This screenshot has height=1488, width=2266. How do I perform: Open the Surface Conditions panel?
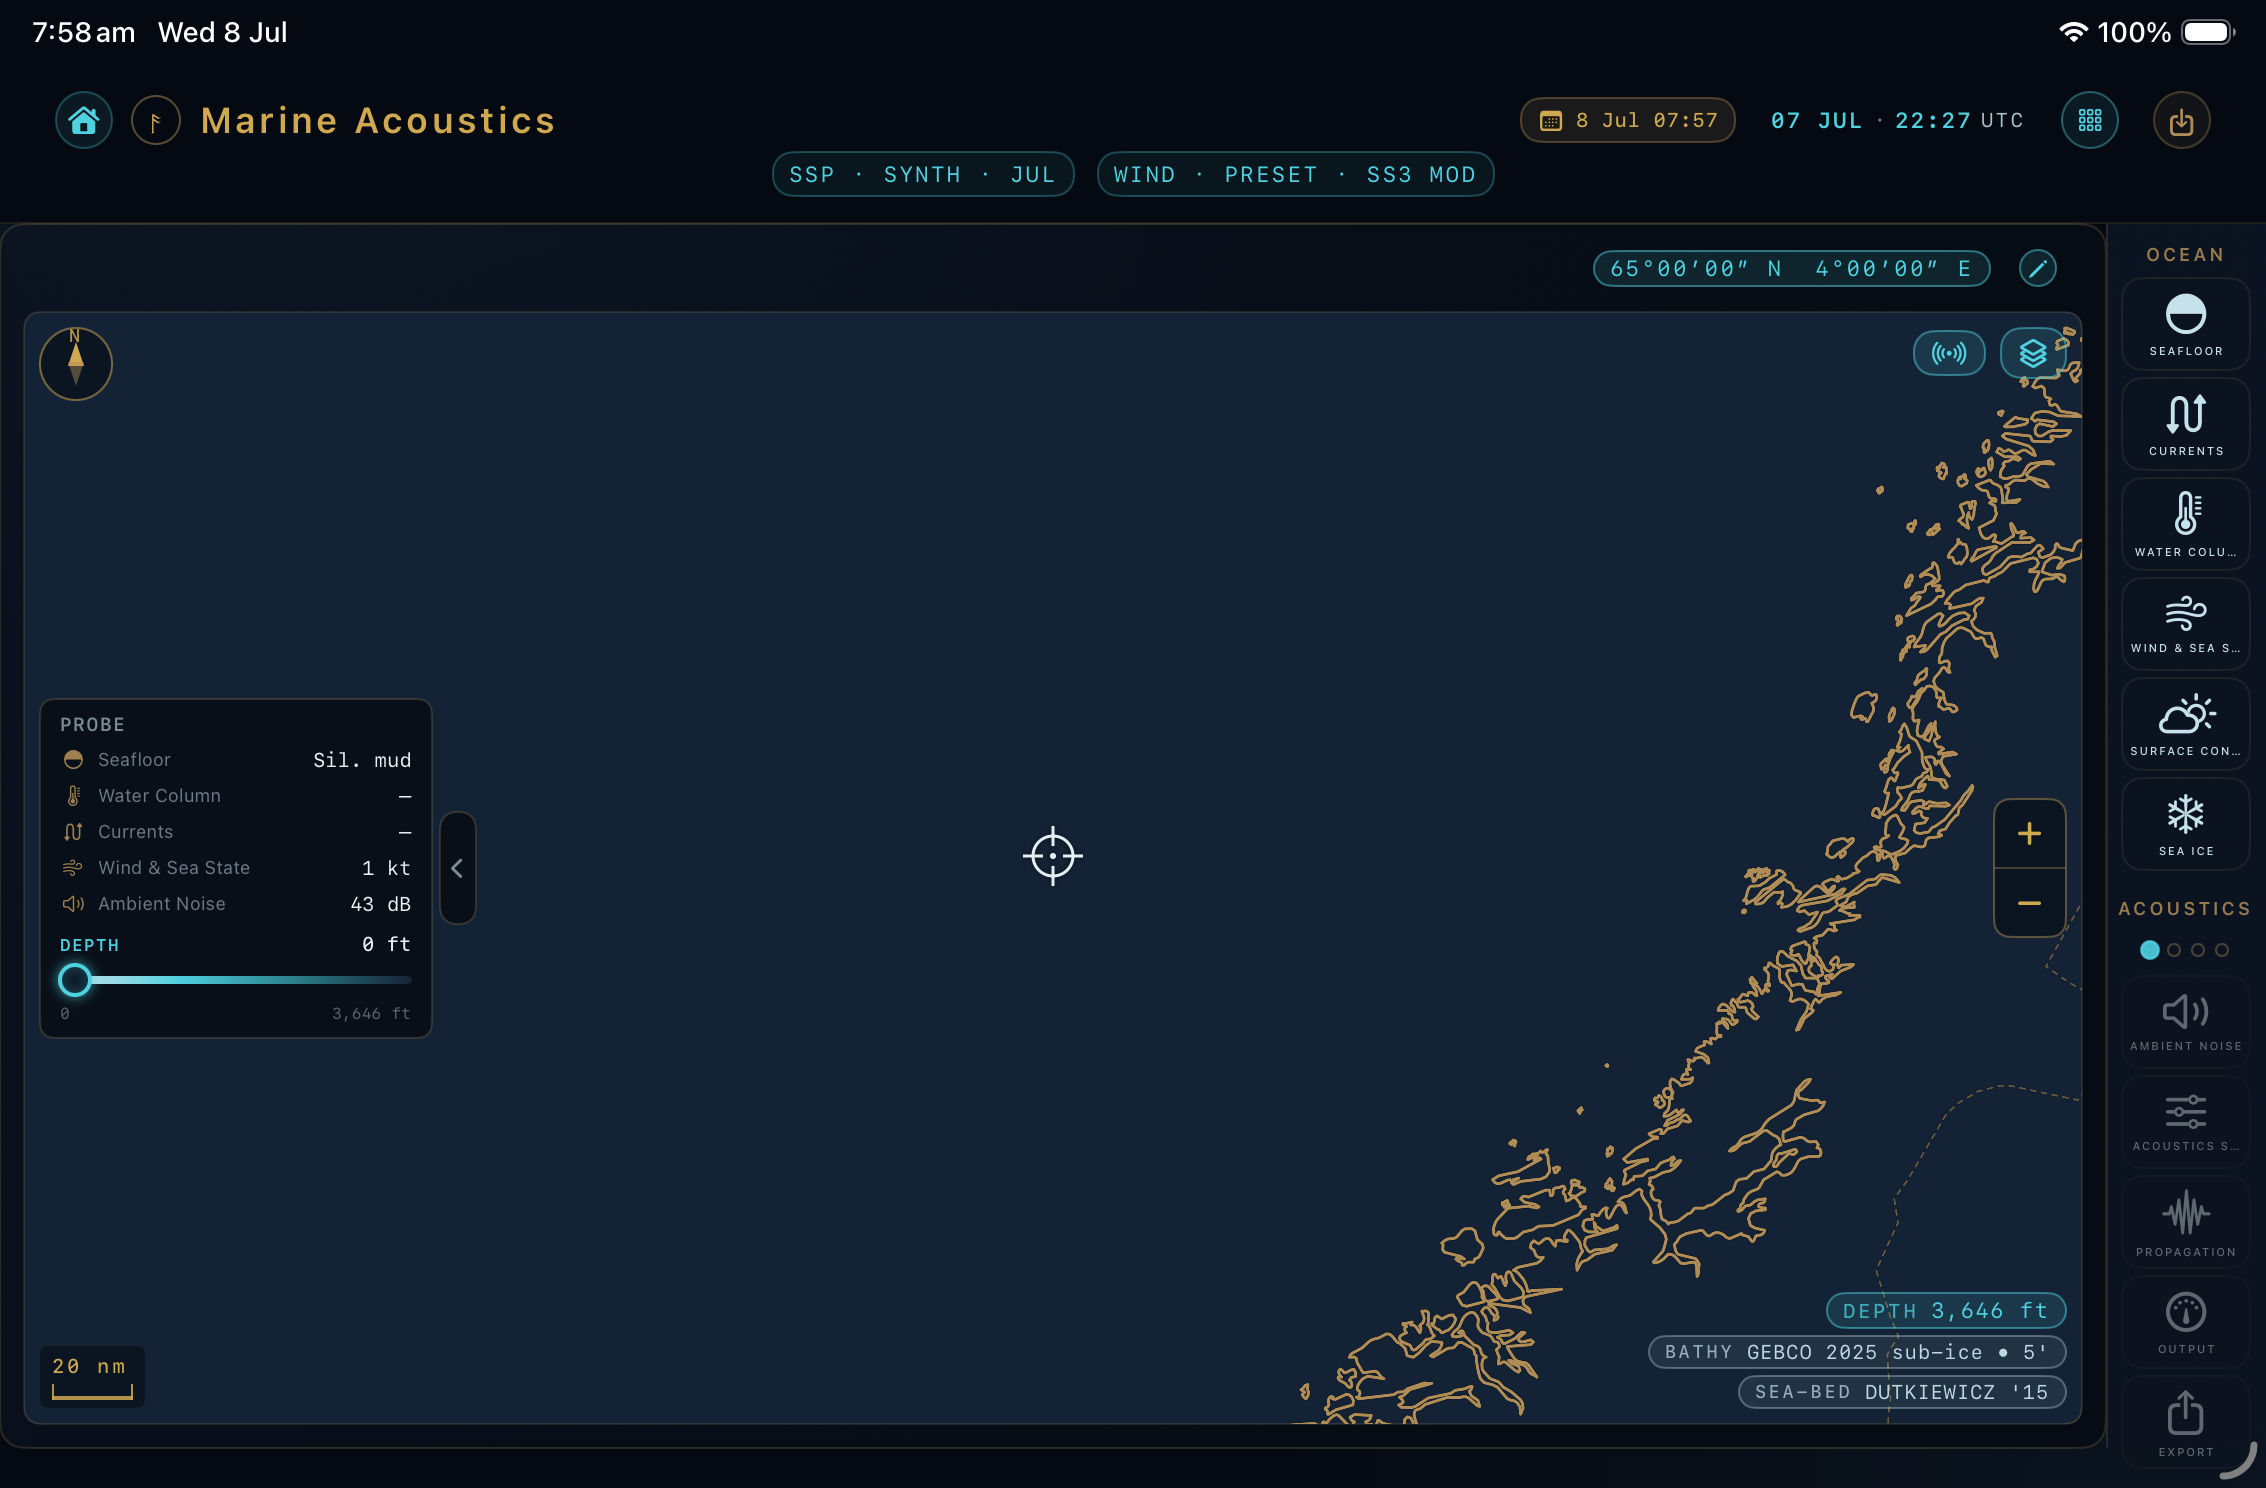[2186, 724]
